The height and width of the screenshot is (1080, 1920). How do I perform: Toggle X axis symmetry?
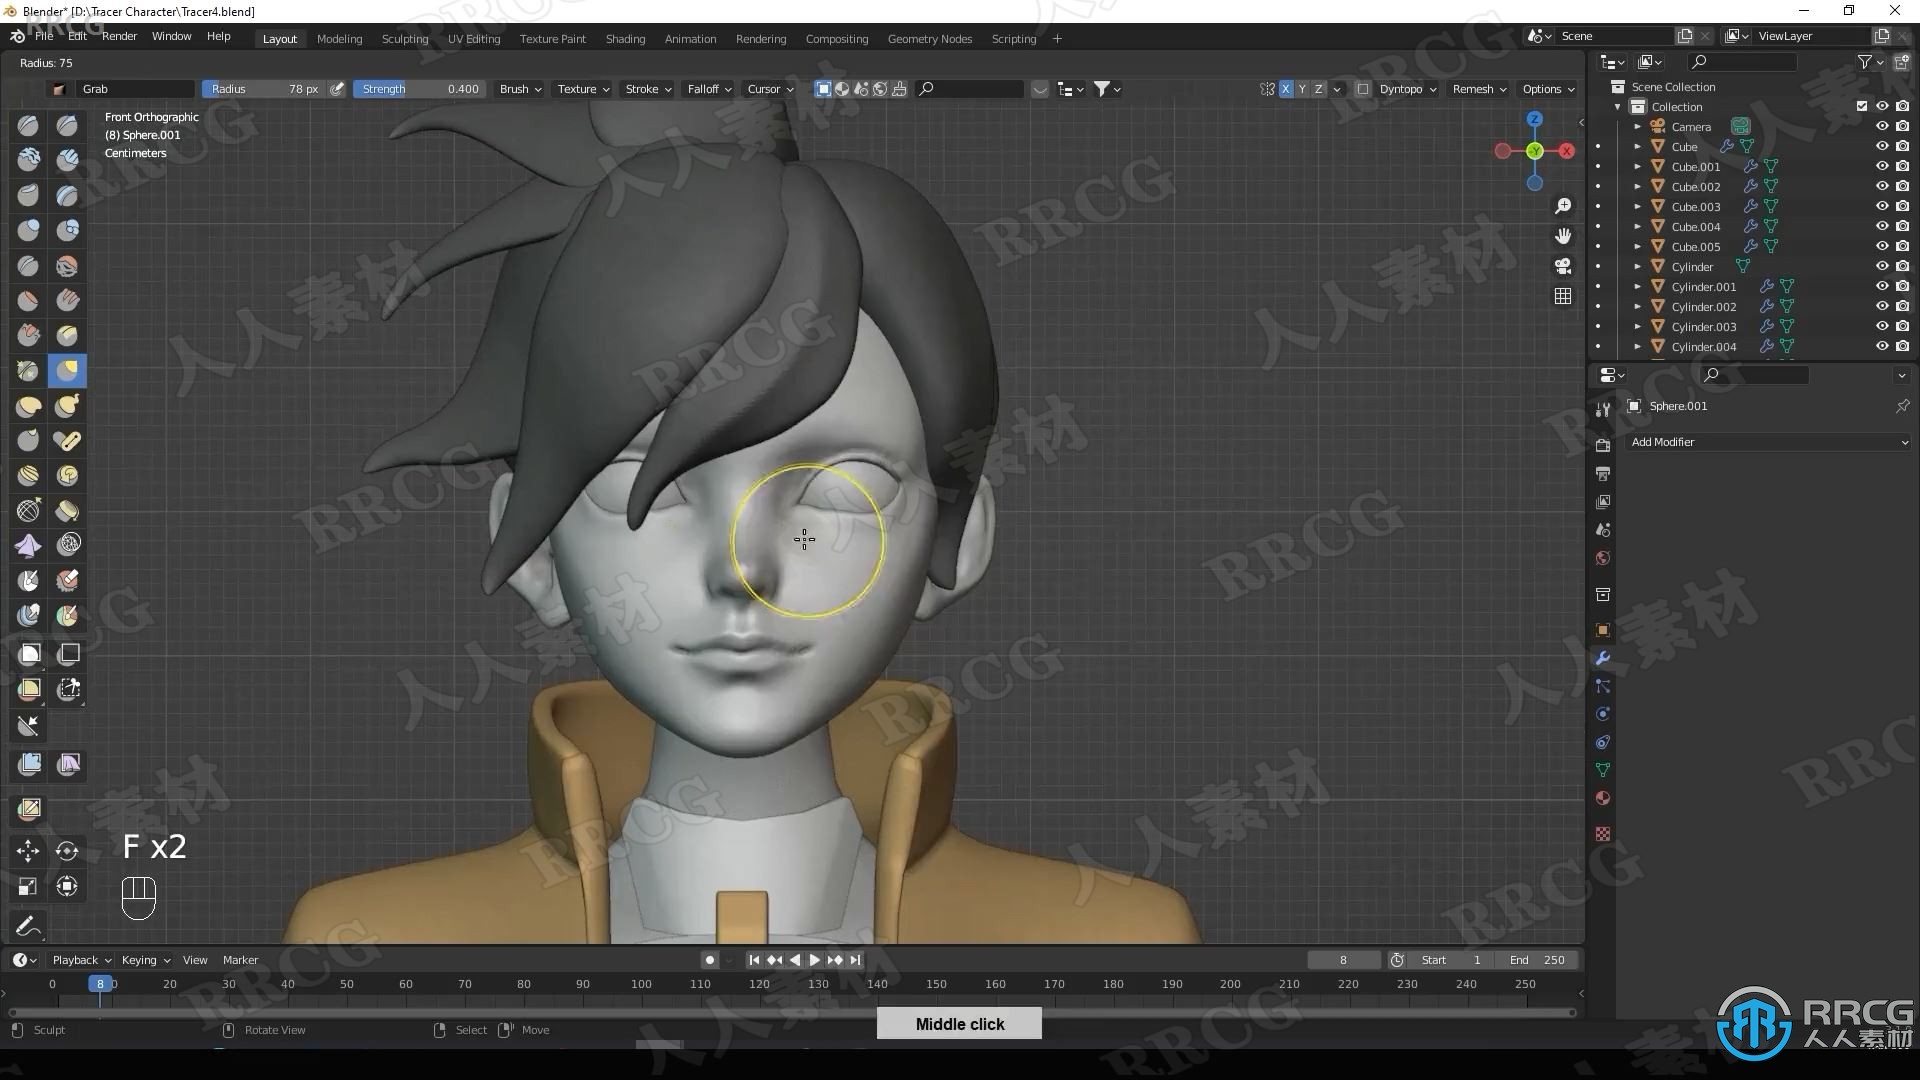pyautogui.click(x=1286, y=89)
